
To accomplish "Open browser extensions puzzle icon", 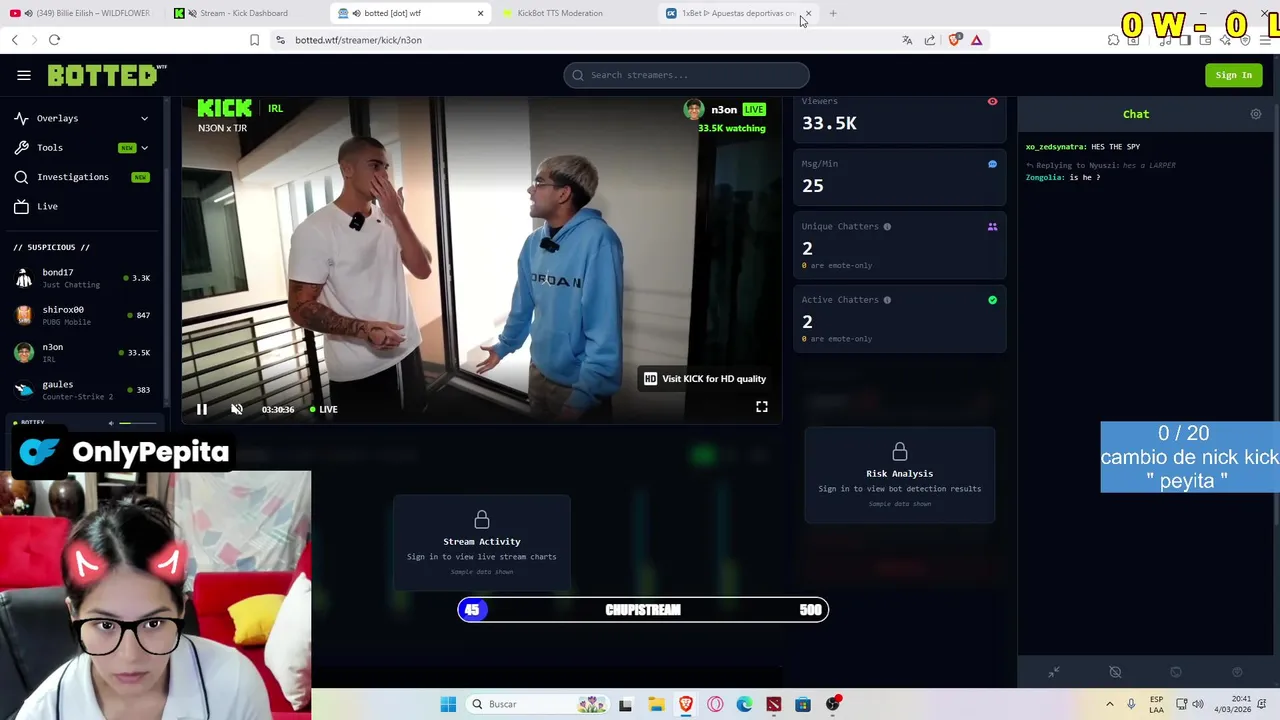I will (x=1113, y=40).
